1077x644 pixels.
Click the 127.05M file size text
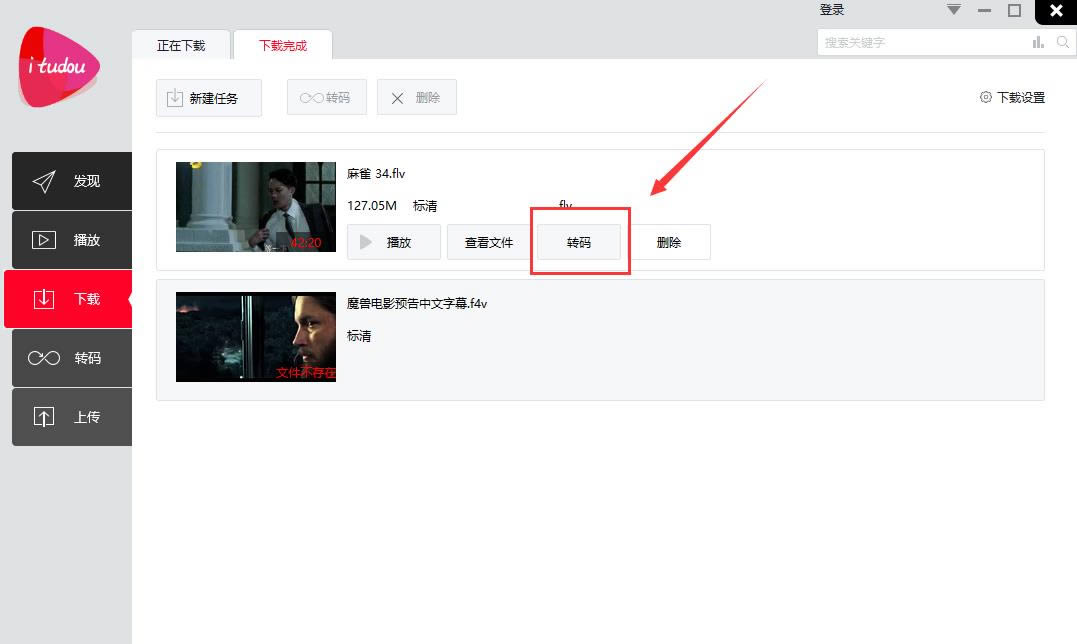click(x=372, y=205)
